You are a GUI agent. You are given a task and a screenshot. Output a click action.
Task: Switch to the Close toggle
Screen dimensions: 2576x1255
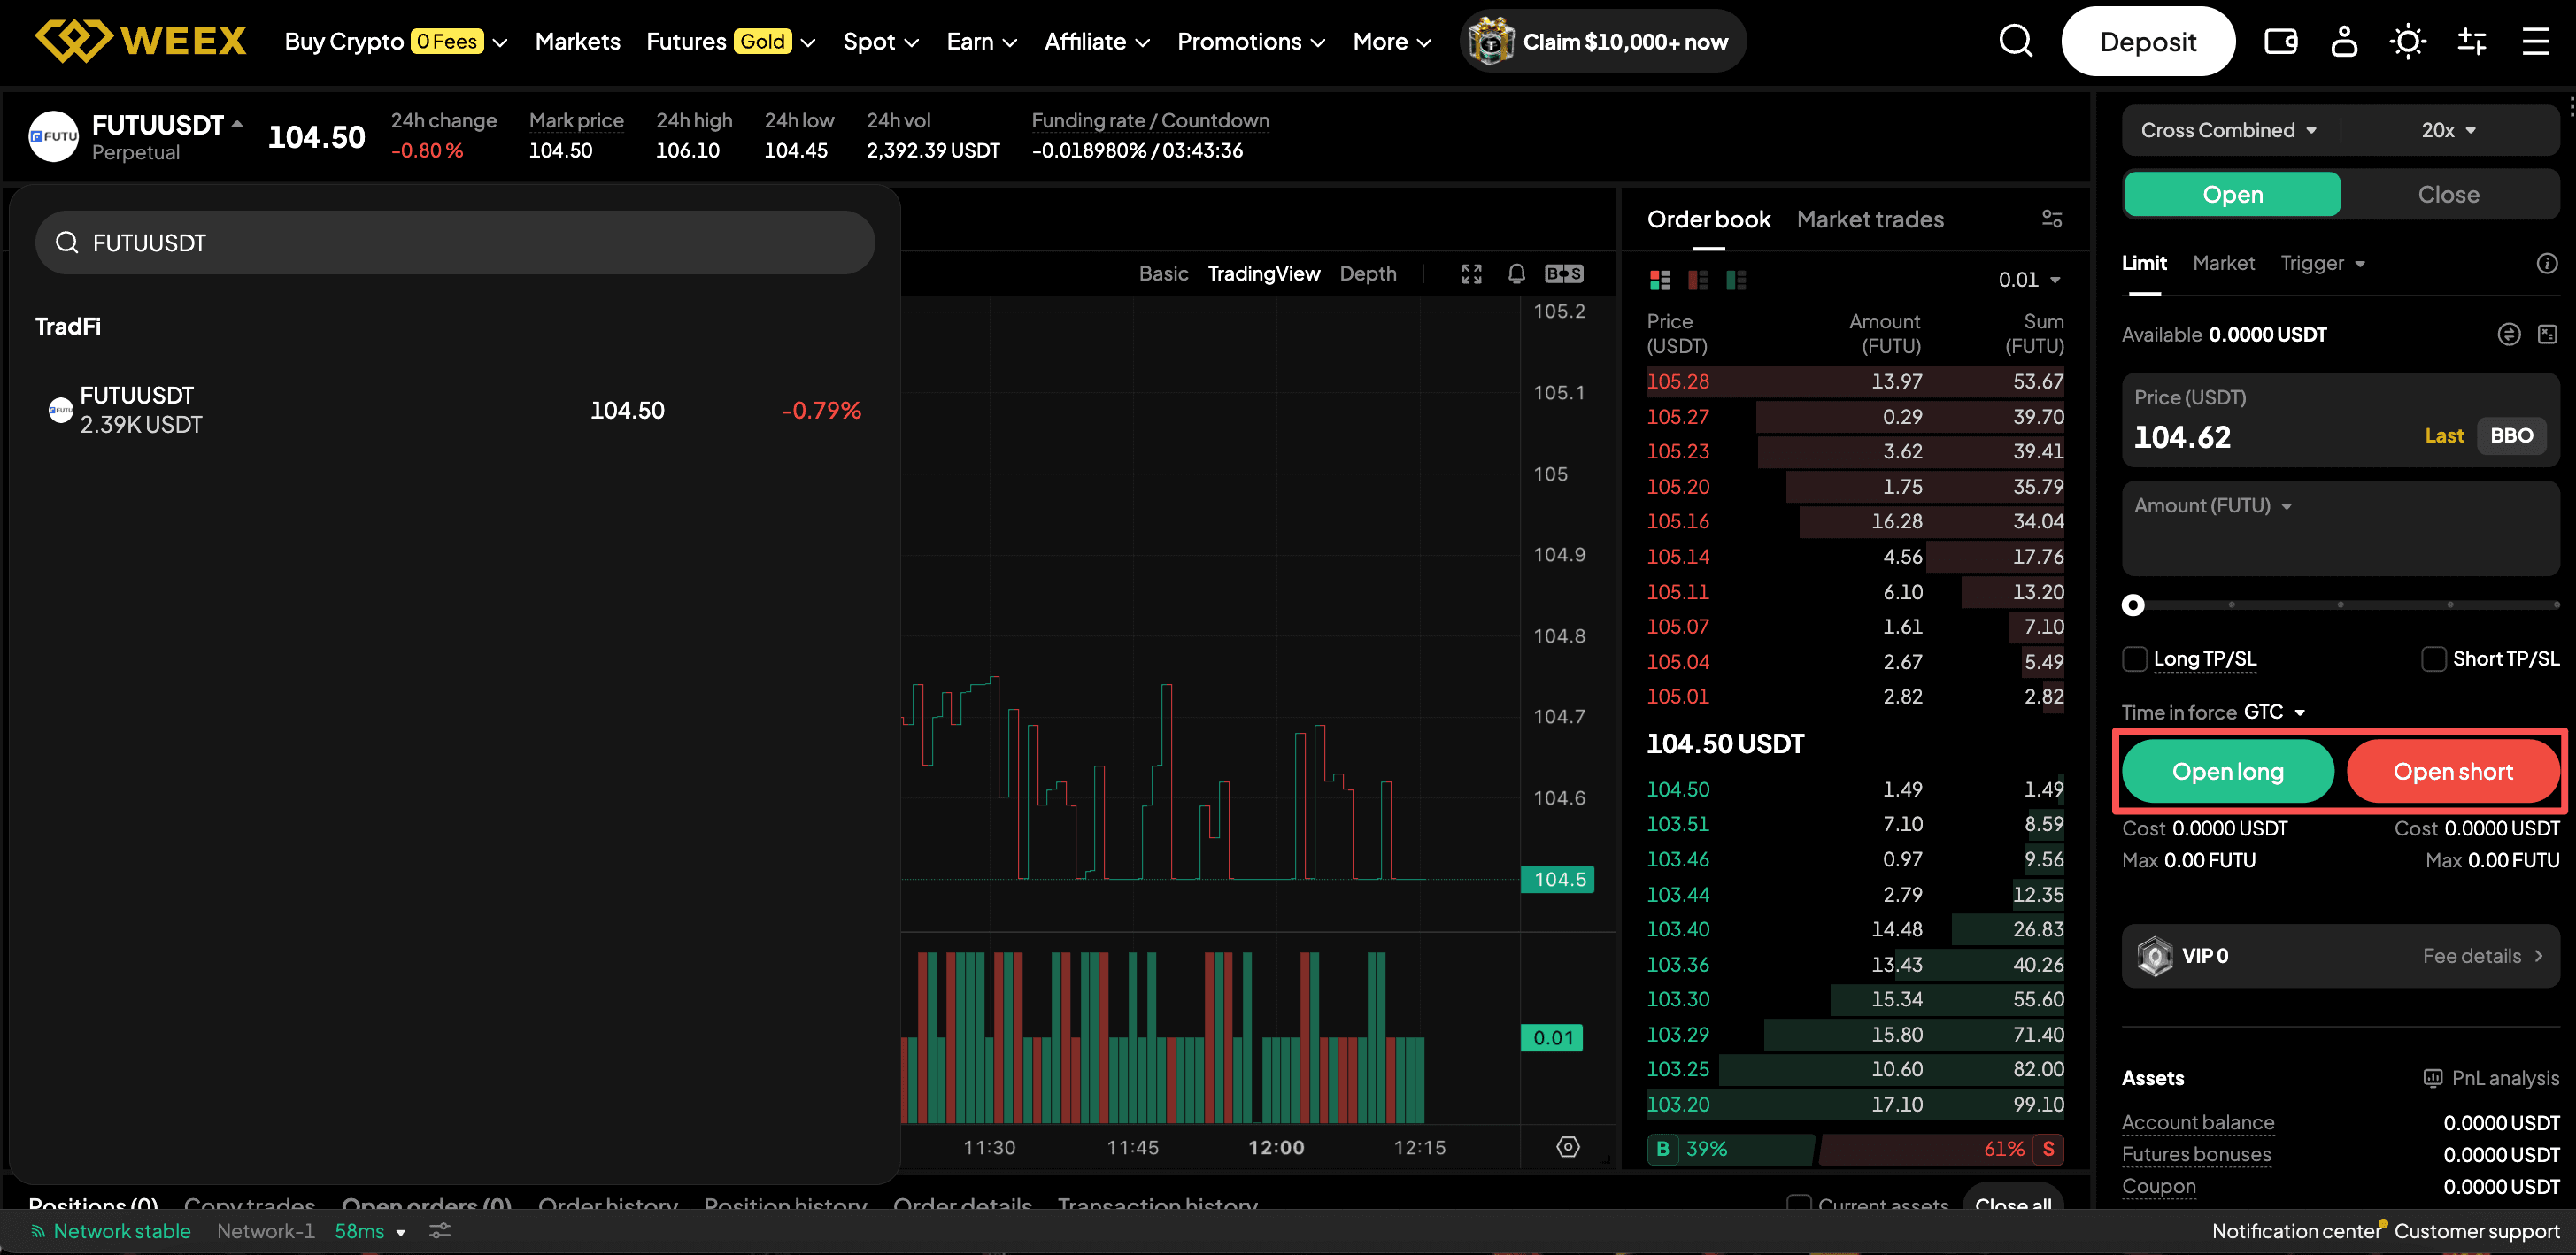point(2448,194)
